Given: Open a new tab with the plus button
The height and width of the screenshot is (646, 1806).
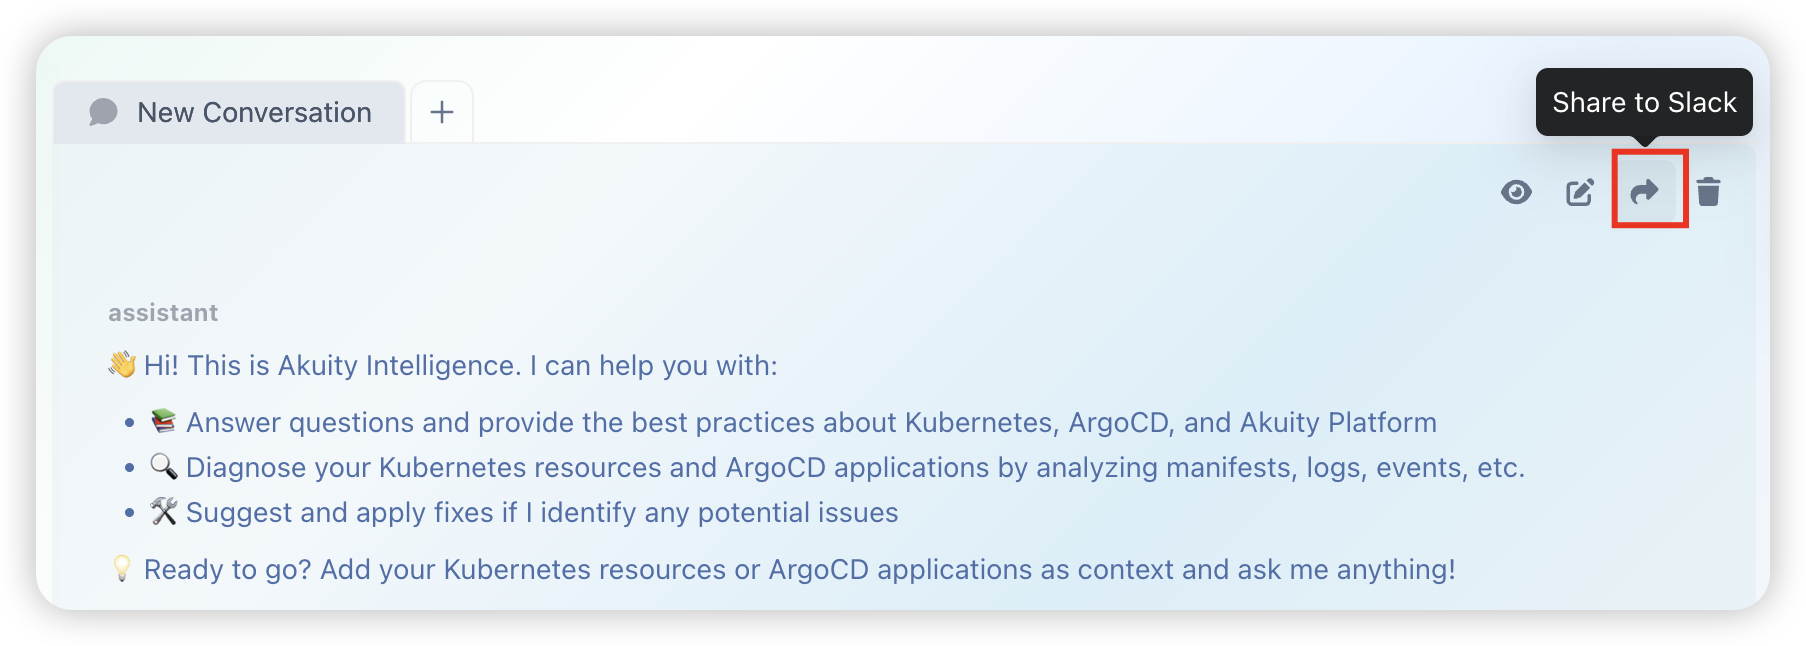Looking at the screenshot, I should tap(442, 112).
